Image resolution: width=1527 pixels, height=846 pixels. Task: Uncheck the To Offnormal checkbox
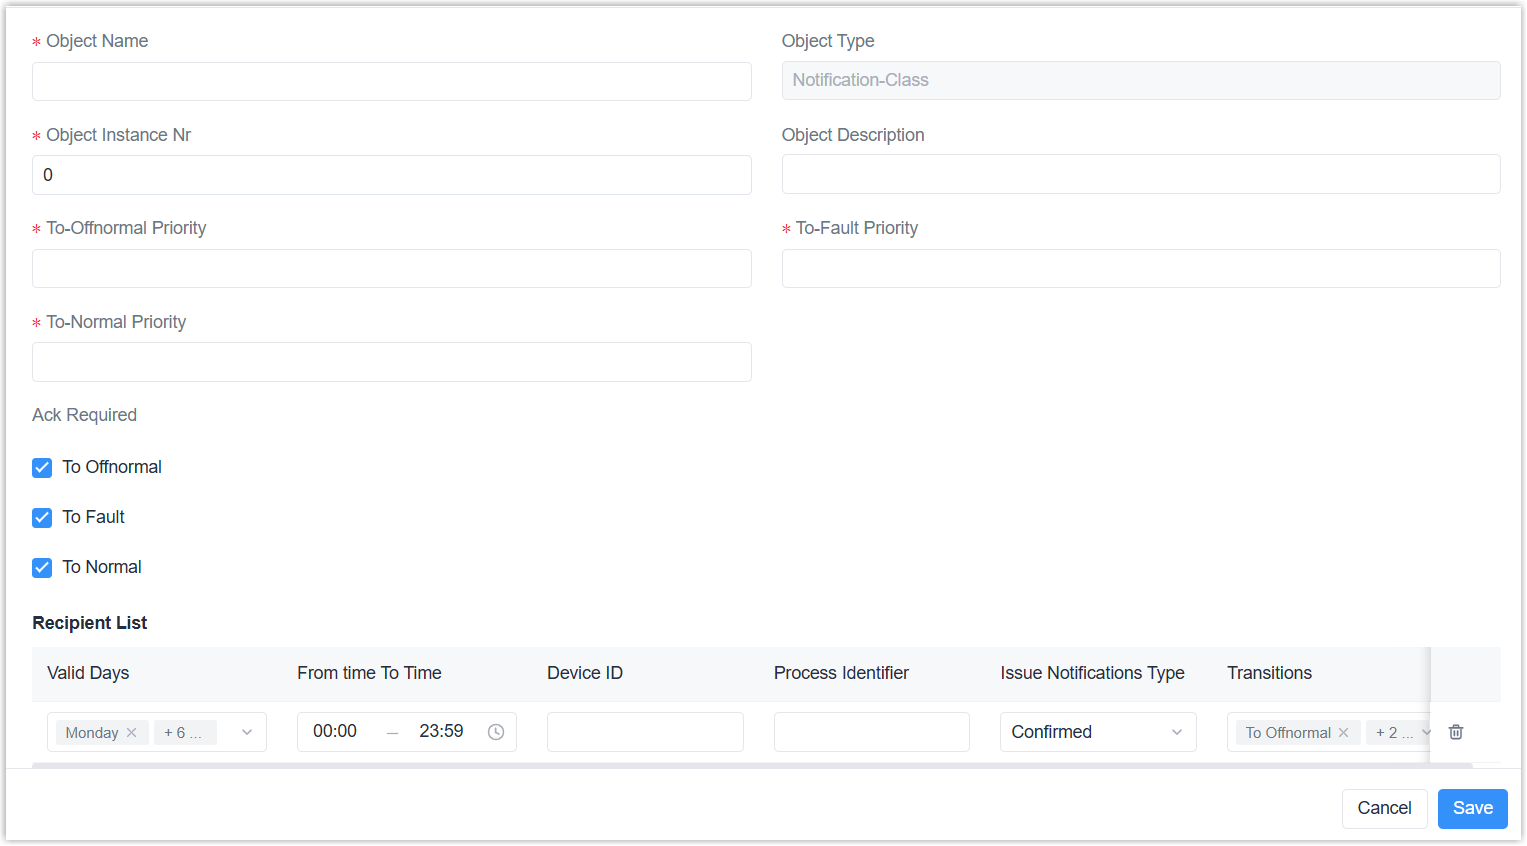[42, 468]
